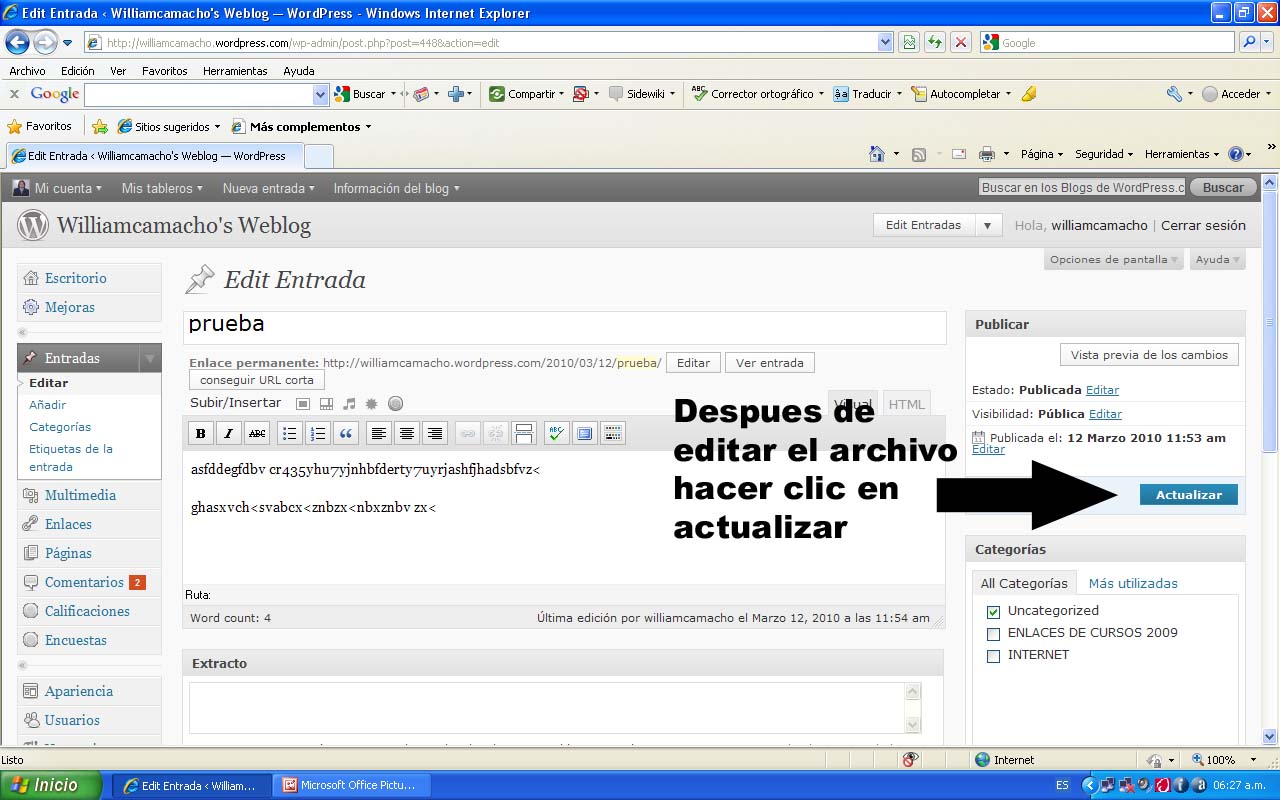Run the editor spellcheck ABC checkmark icon
The height and width of the screenshot is (800, 1280).
556,433
